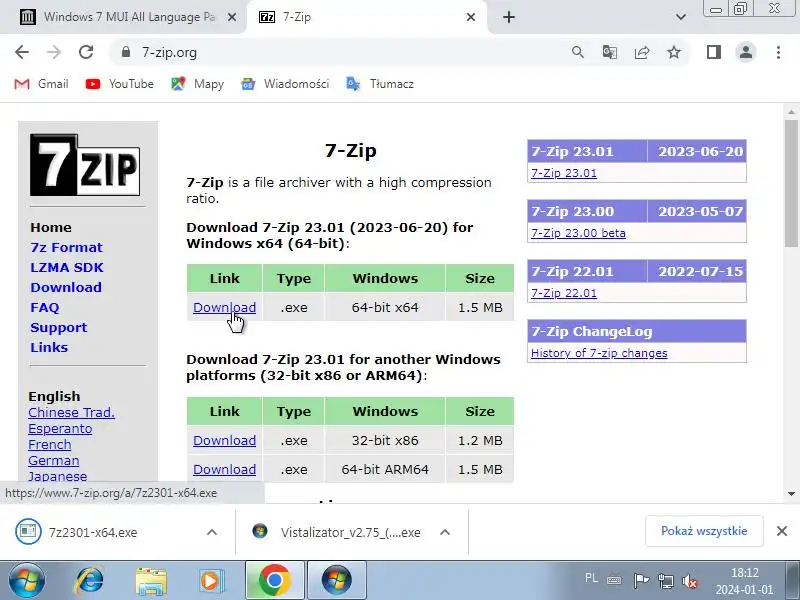The height and width of the screenshot is (600, 800).
Task: Launch Internet Explorer from taskbar
Action: (x=90, y=580)
